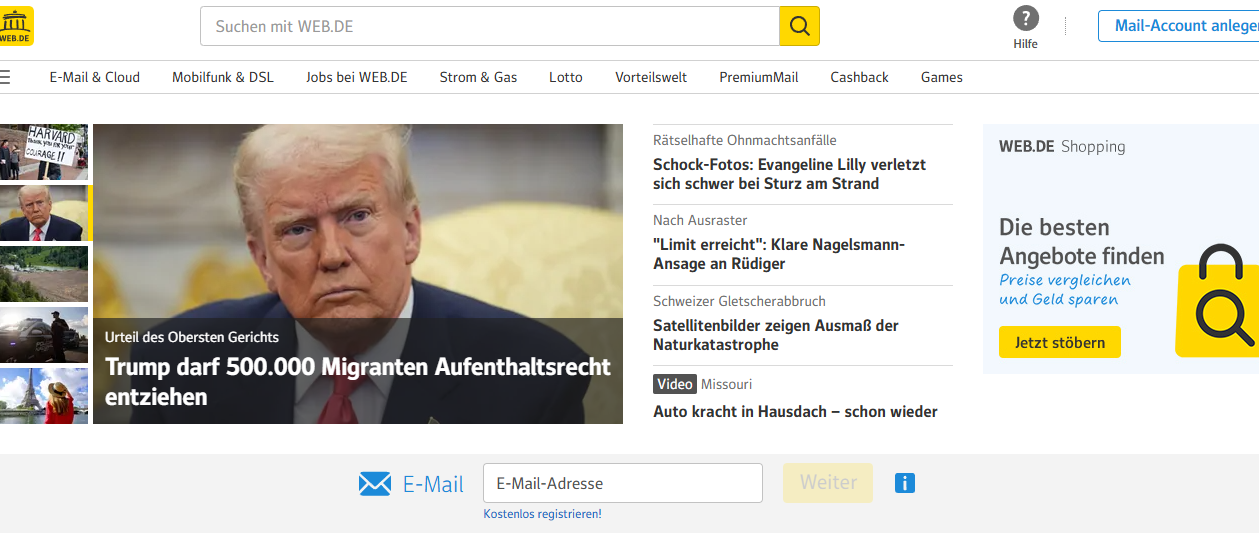Click the blue 'E-Mail' label text
The width and height of the screenshot is (1259, 533).
[433, 484]
